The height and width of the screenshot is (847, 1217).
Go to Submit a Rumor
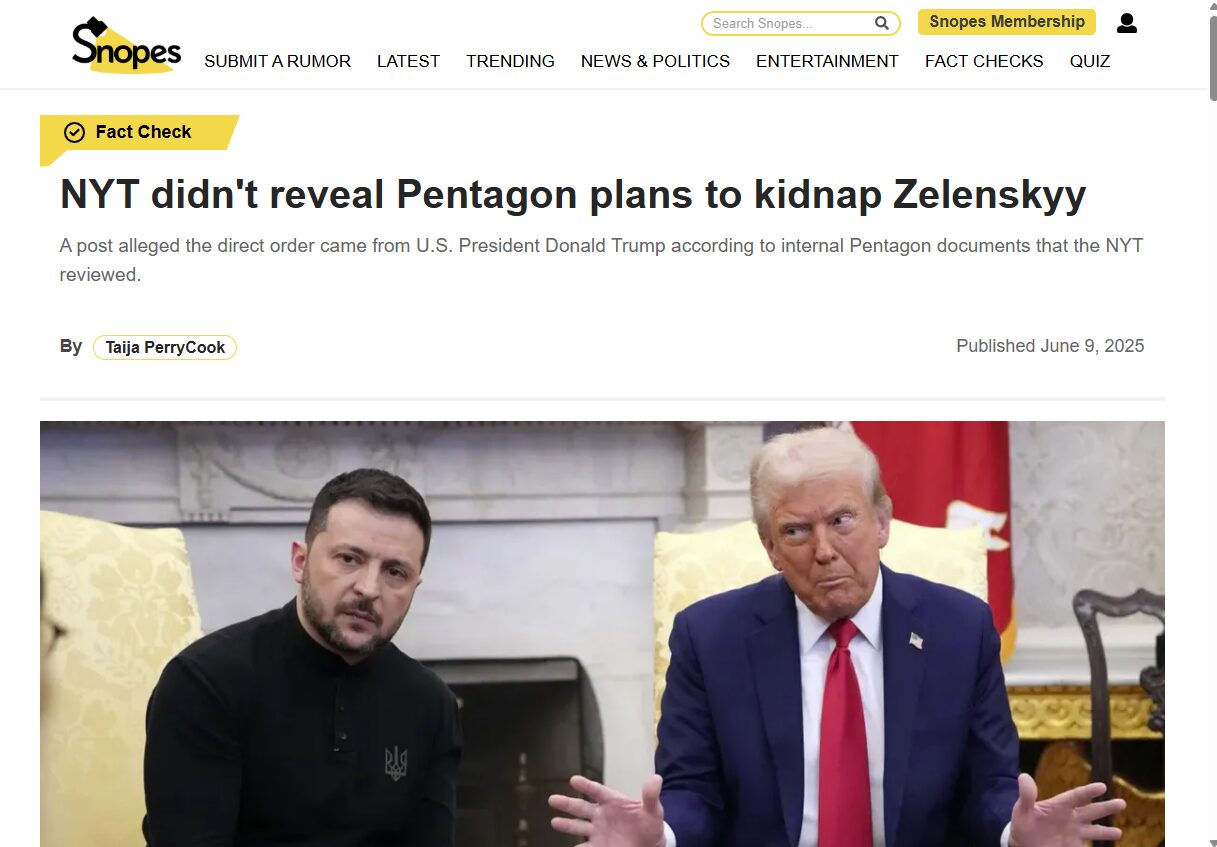(277, 61)
